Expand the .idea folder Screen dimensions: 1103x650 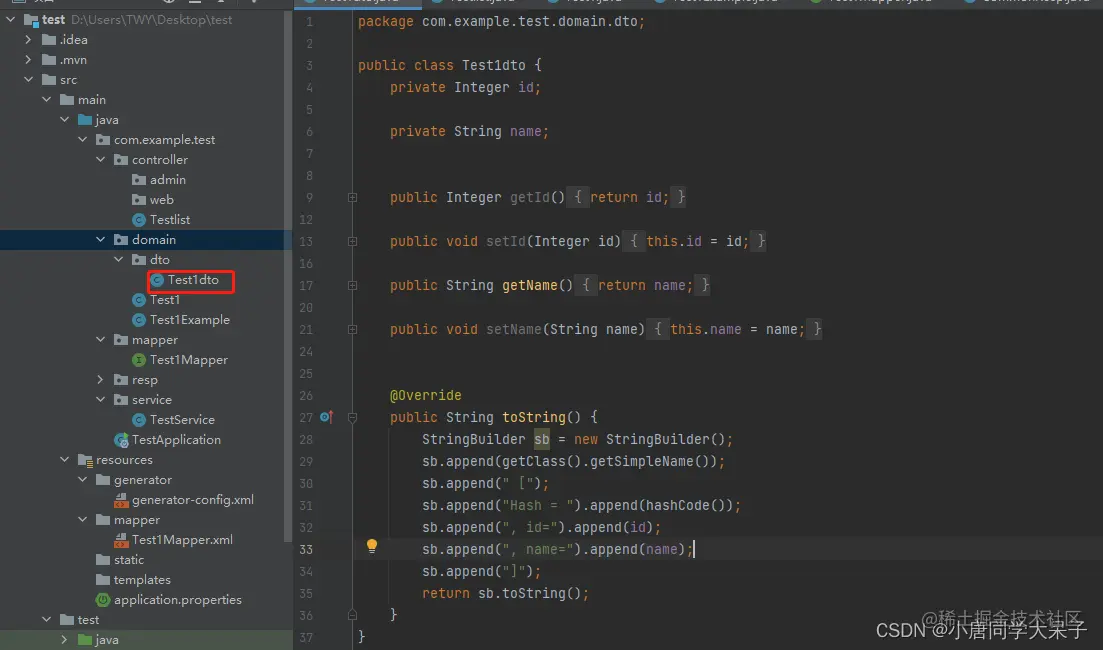pos(28,40)
